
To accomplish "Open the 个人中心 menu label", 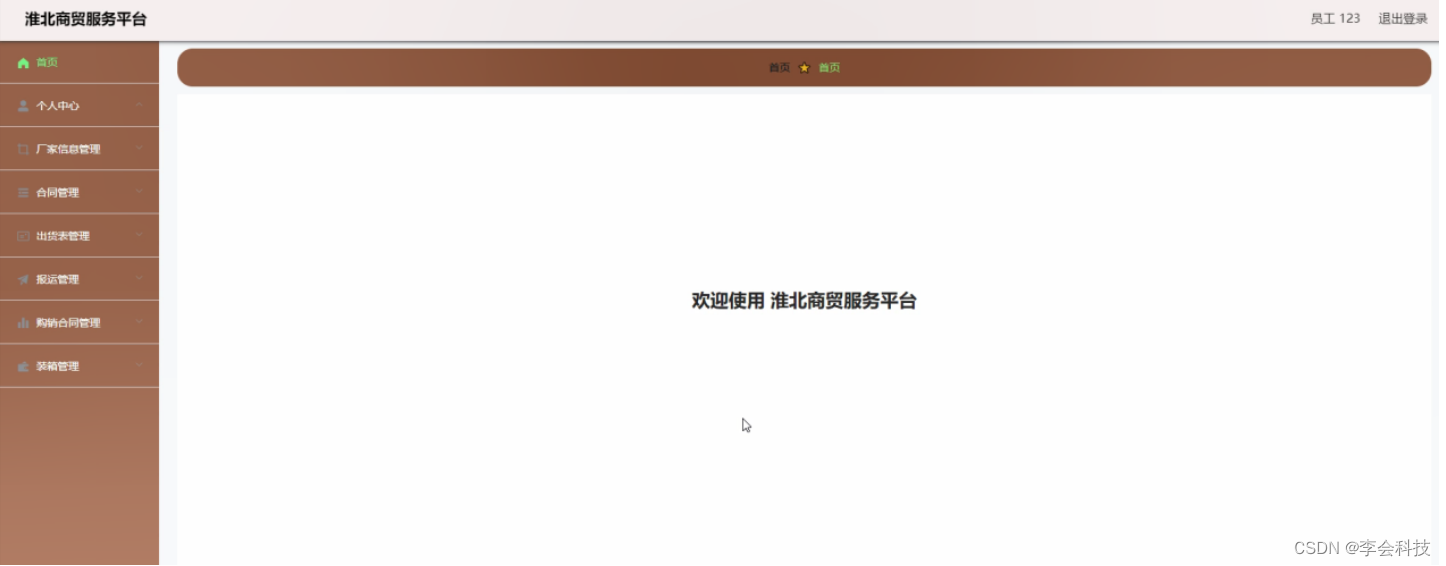I will coord(58,106).
